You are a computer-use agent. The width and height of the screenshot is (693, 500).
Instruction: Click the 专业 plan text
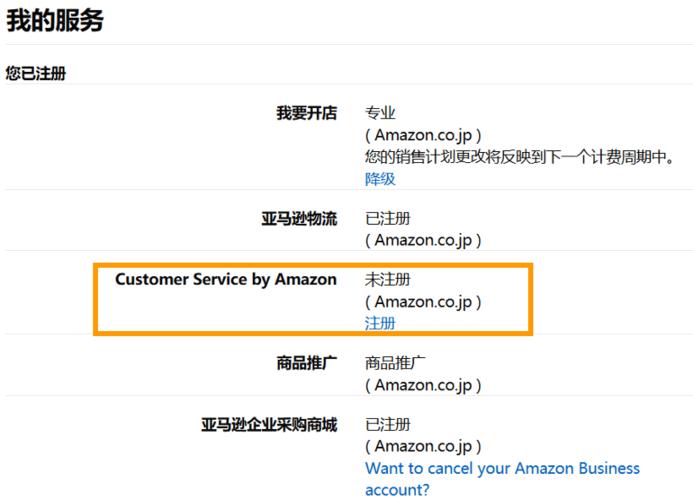380,113
